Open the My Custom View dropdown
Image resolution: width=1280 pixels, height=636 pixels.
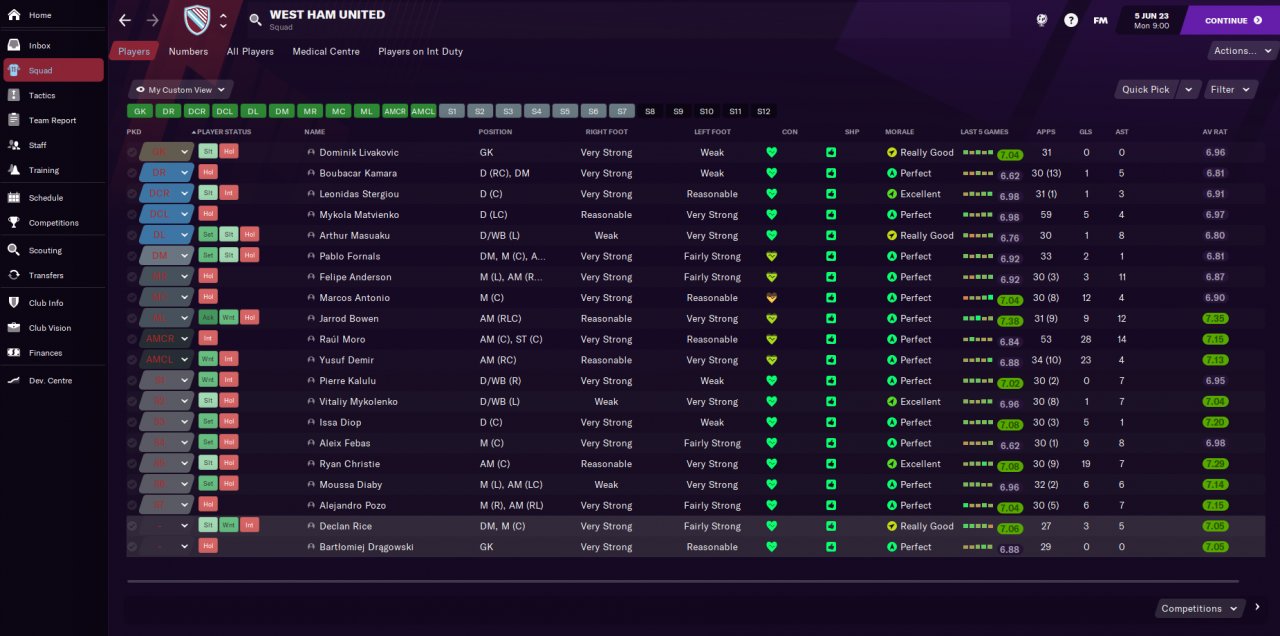coord(180,90)
